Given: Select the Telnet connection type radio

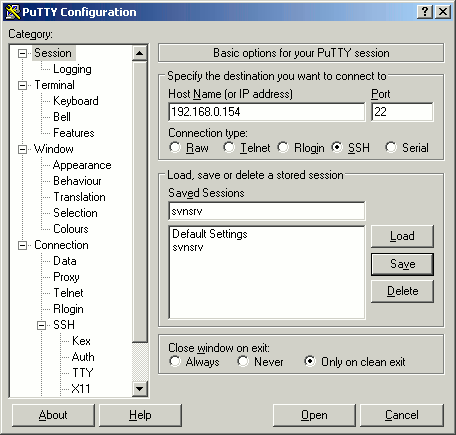Looking at the screenshot, I should (229, 147).
